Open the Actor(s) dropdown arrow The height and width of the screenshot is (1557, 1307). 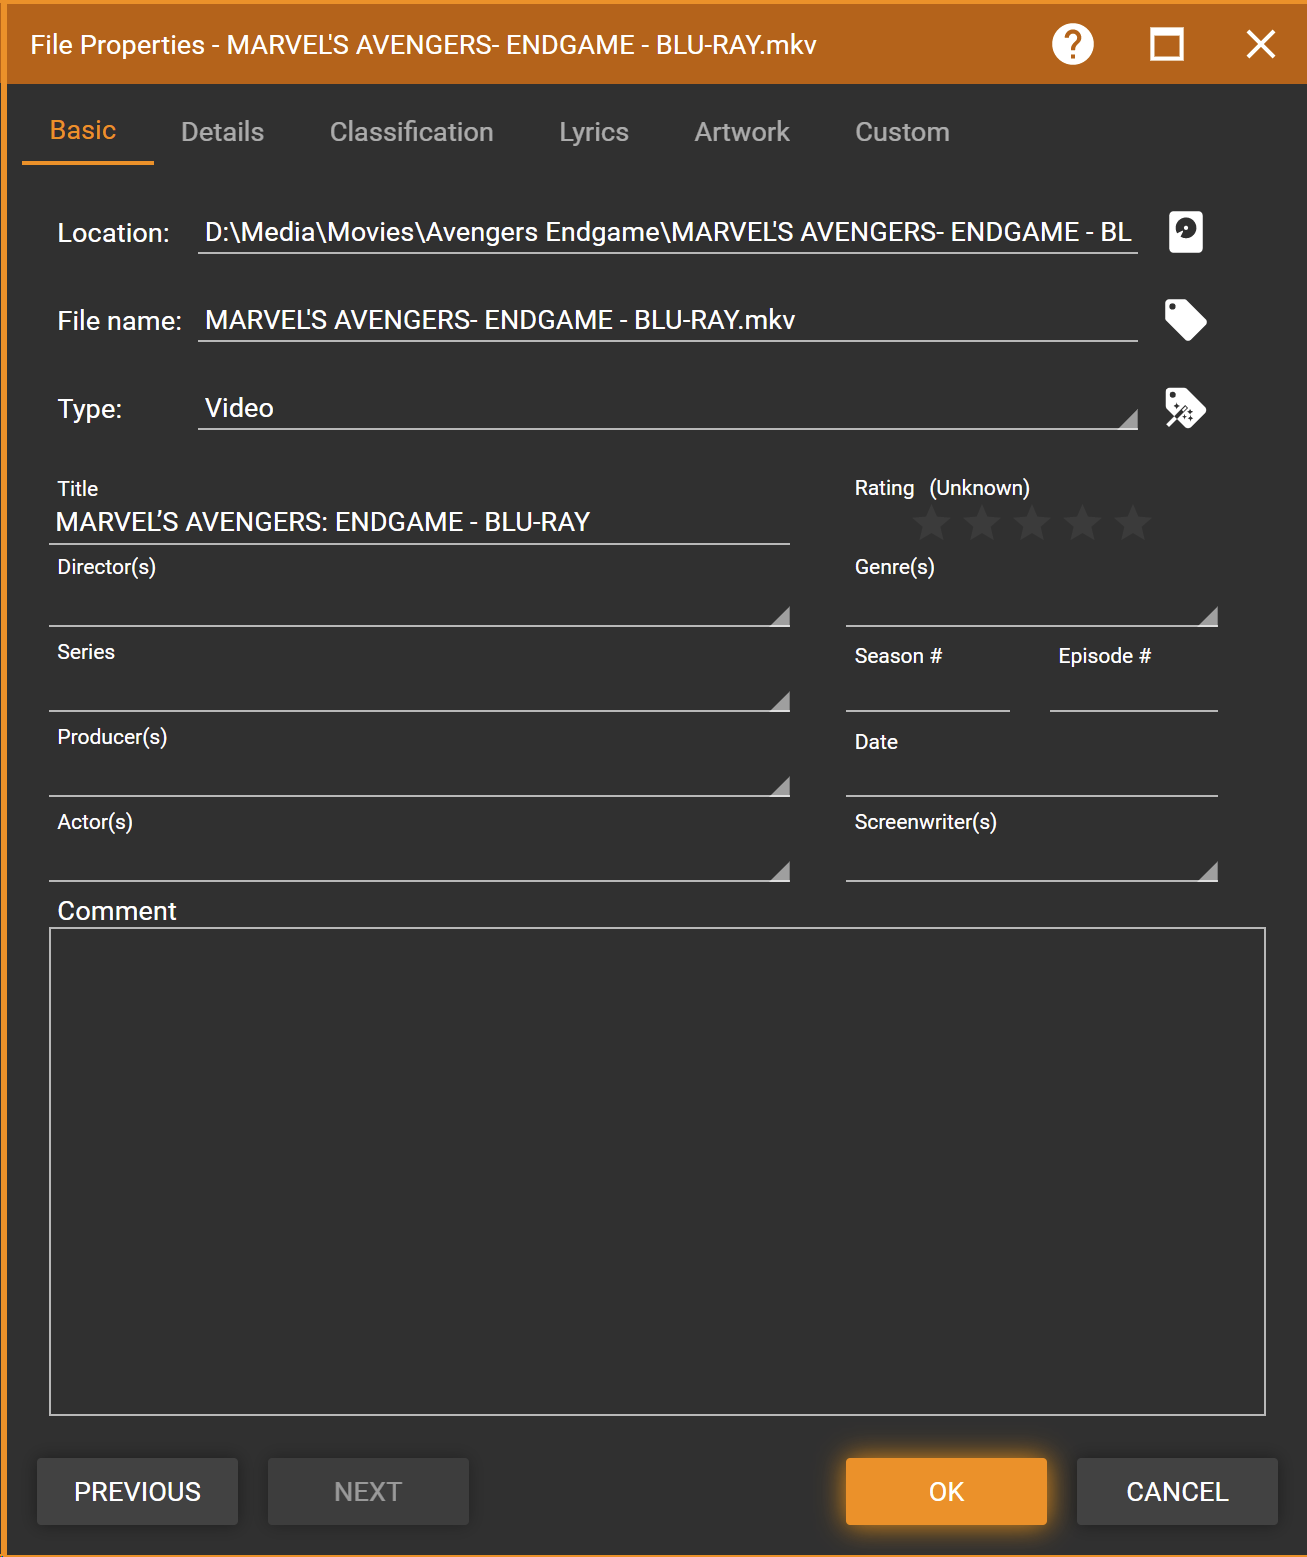click(780, 871)
